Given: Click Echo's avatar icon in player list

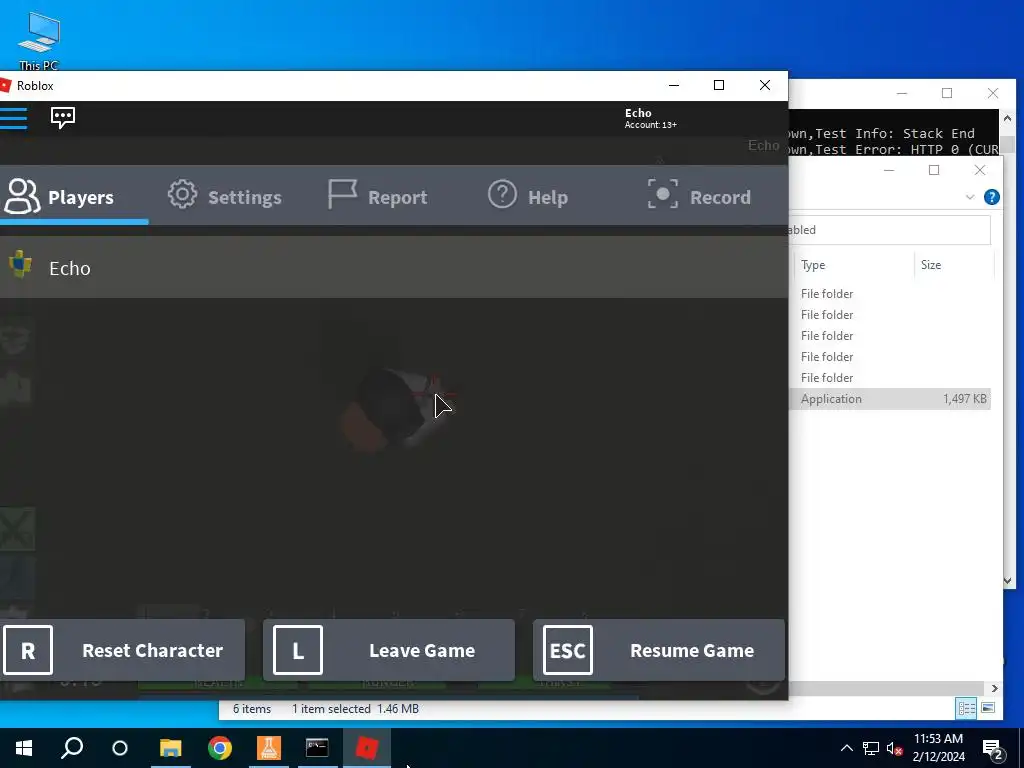Looking at the screenshot, I should click(x=20, y=264).
